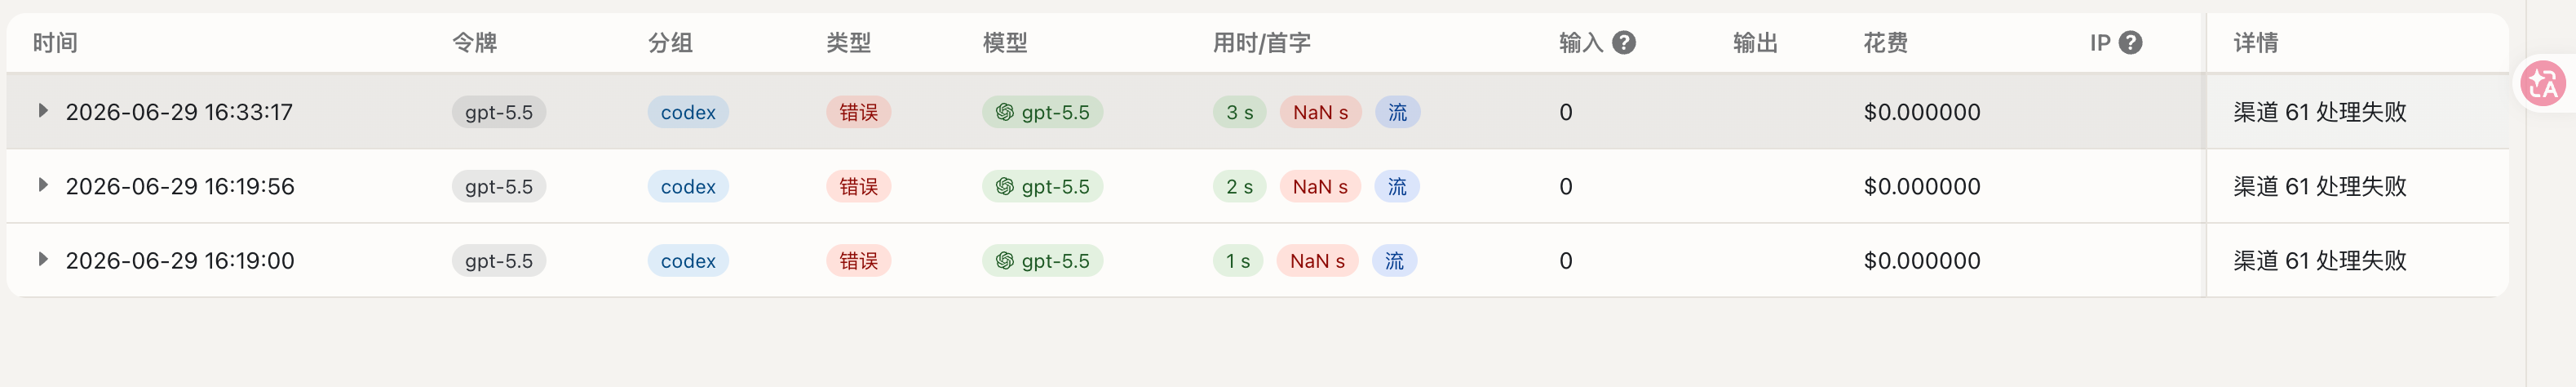Expand the 16:19:56 log row
The height and width of the screenshot is (387, 2576).
click(x=42, y=185)
